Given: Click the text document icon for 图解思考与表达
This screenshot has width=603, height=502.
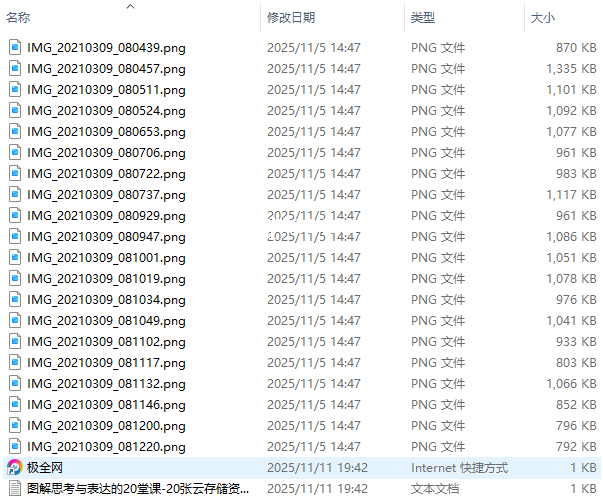Looking at the screenshot, I should point(15,489).
